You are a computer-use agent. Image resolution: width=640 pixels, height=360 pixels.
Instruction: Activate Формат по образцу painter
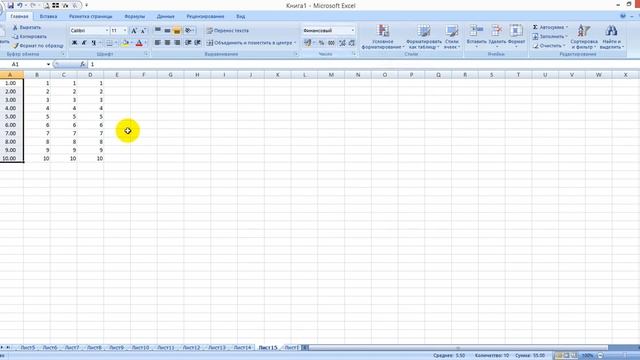pyautogui.click(x=38, y=46)
